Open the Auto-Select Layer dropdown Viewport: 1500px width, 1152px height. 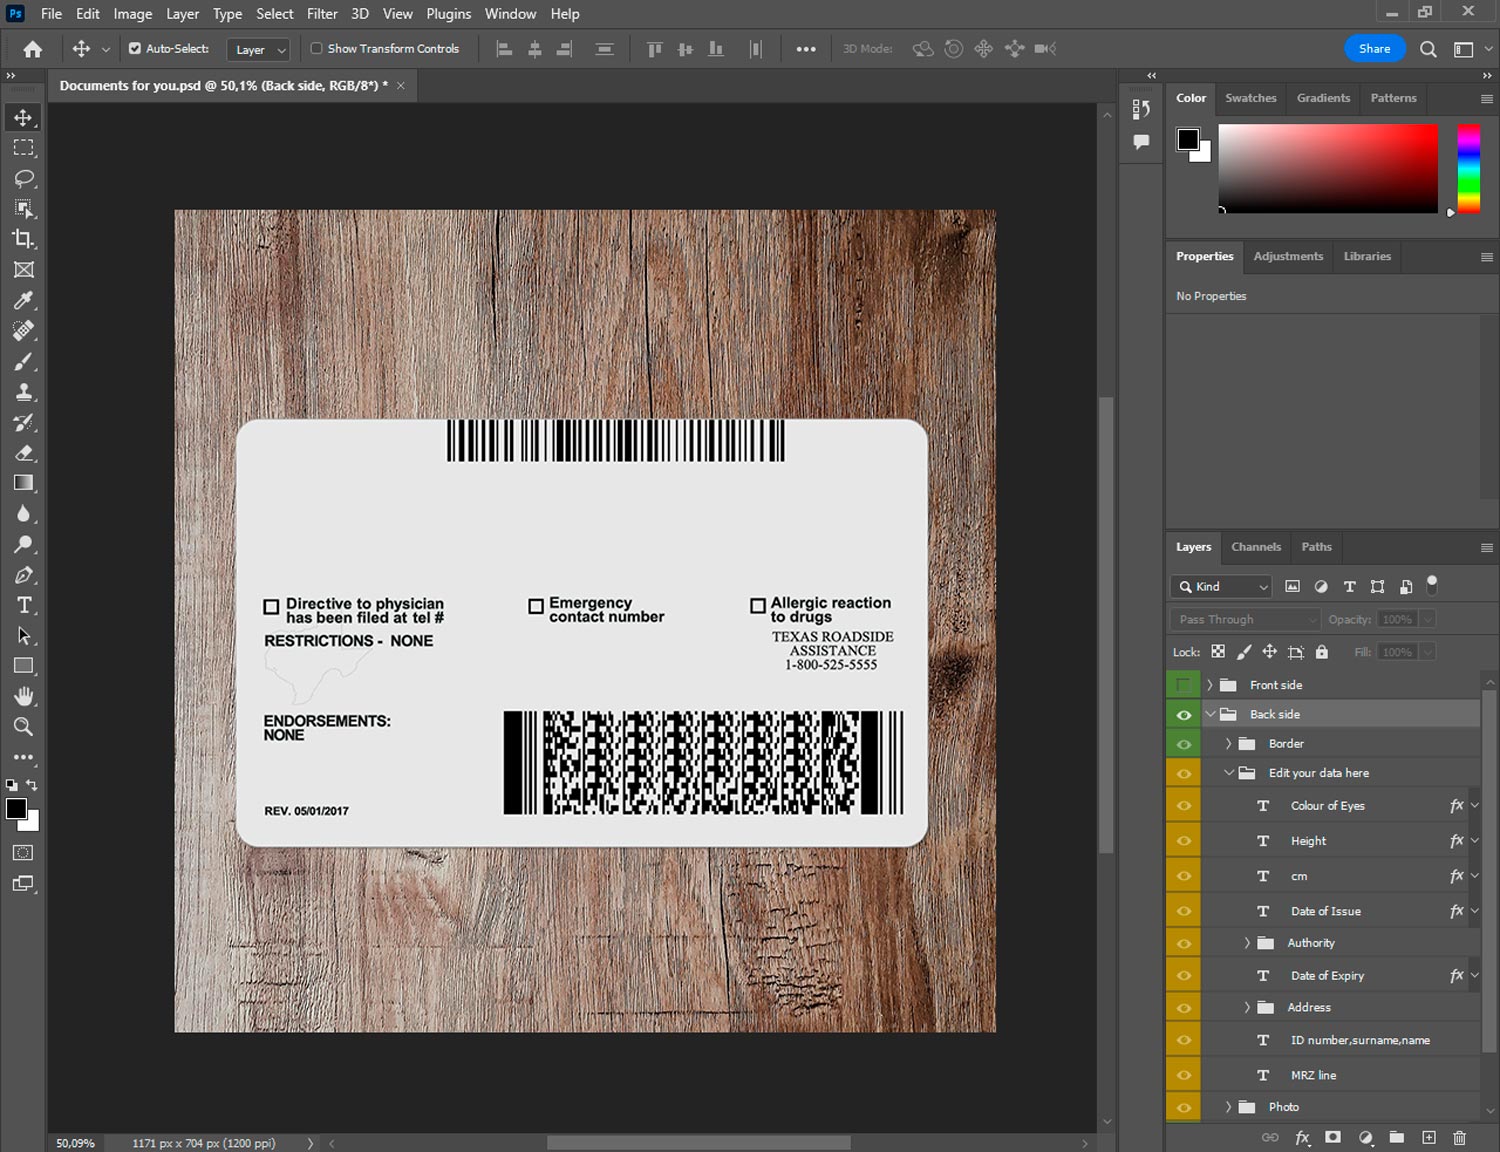259,49
